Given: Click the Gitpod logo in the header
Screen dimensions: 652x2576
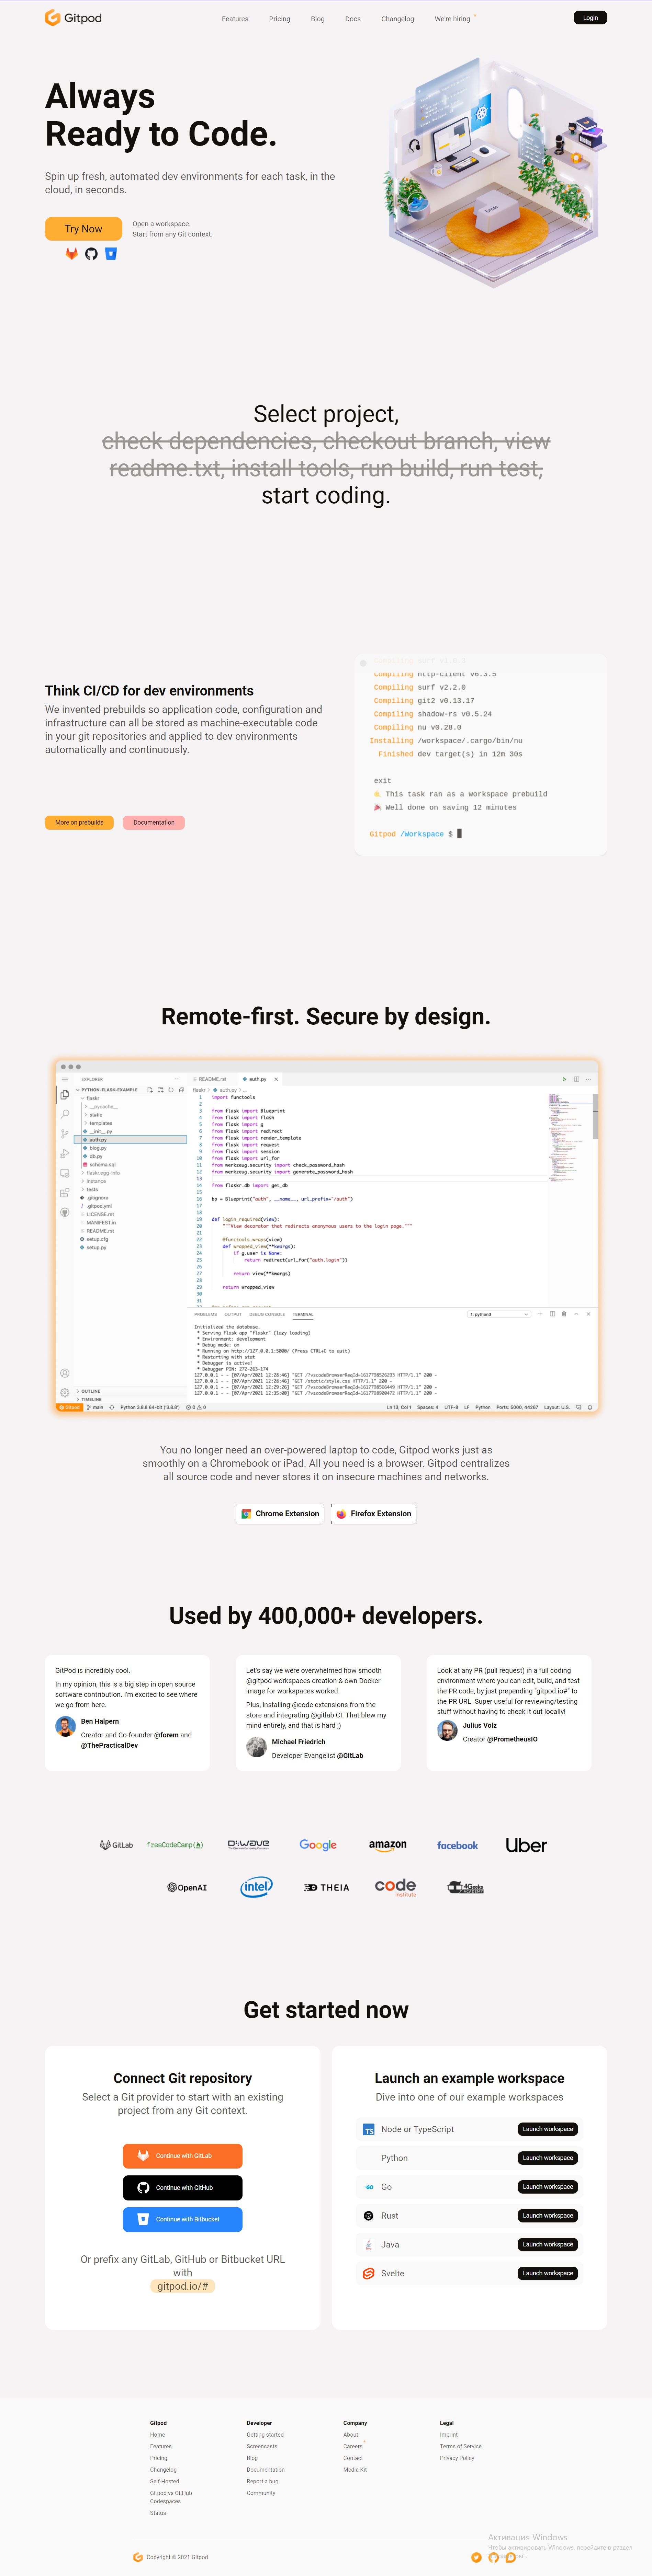Looking at the screenshot, I should [73, 18].
